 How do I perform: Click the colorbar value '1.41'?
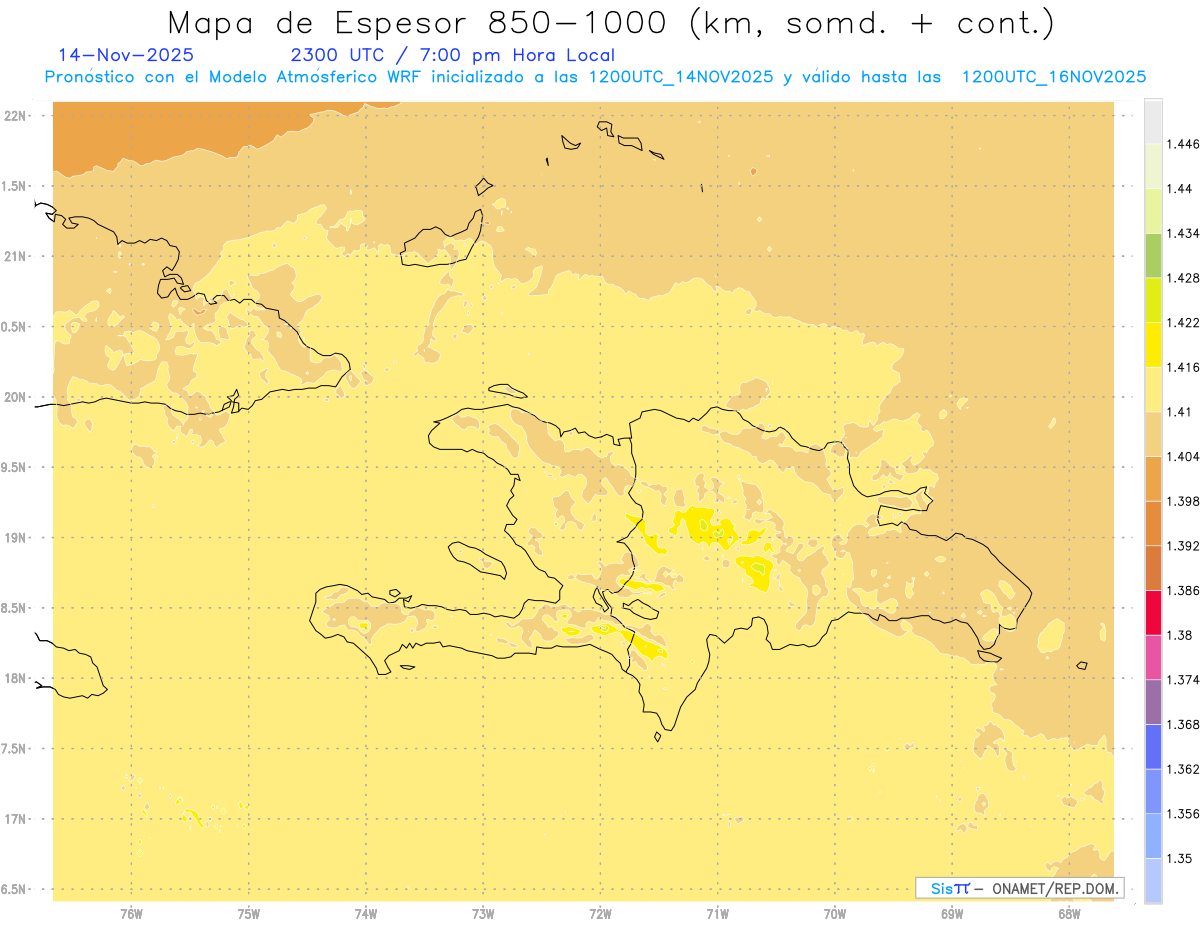click(x=1178, y=412)
